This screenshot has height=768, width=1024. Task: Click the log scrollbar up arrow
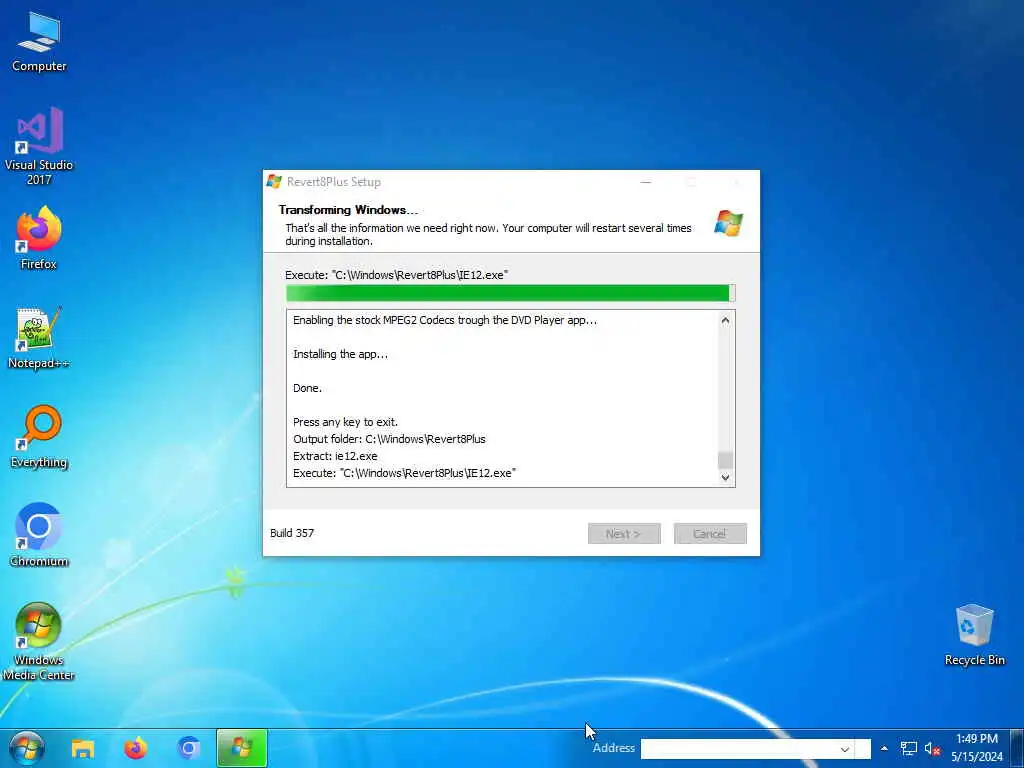725,321
